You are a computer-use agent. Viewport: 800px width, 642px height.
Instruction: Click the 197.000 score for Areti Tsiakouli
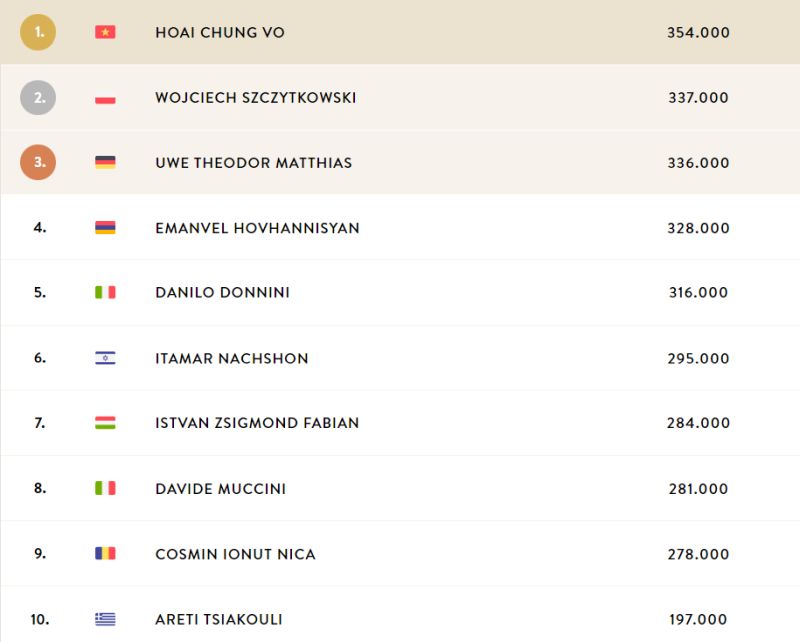tap(698, 620)
